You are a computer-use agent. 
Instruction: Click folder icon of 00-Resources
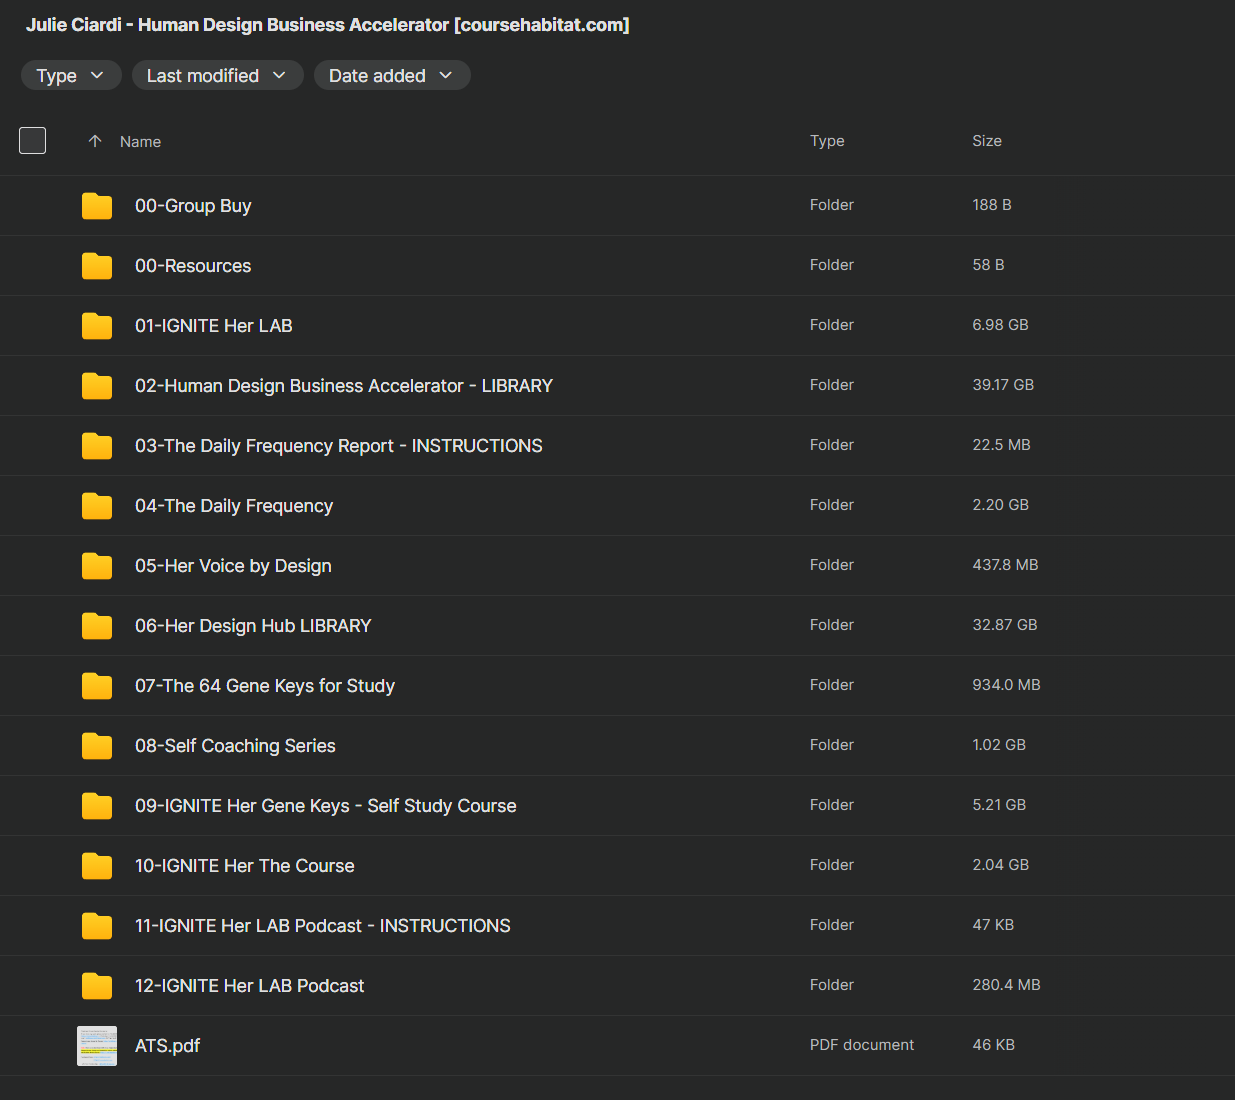[97, 266]
